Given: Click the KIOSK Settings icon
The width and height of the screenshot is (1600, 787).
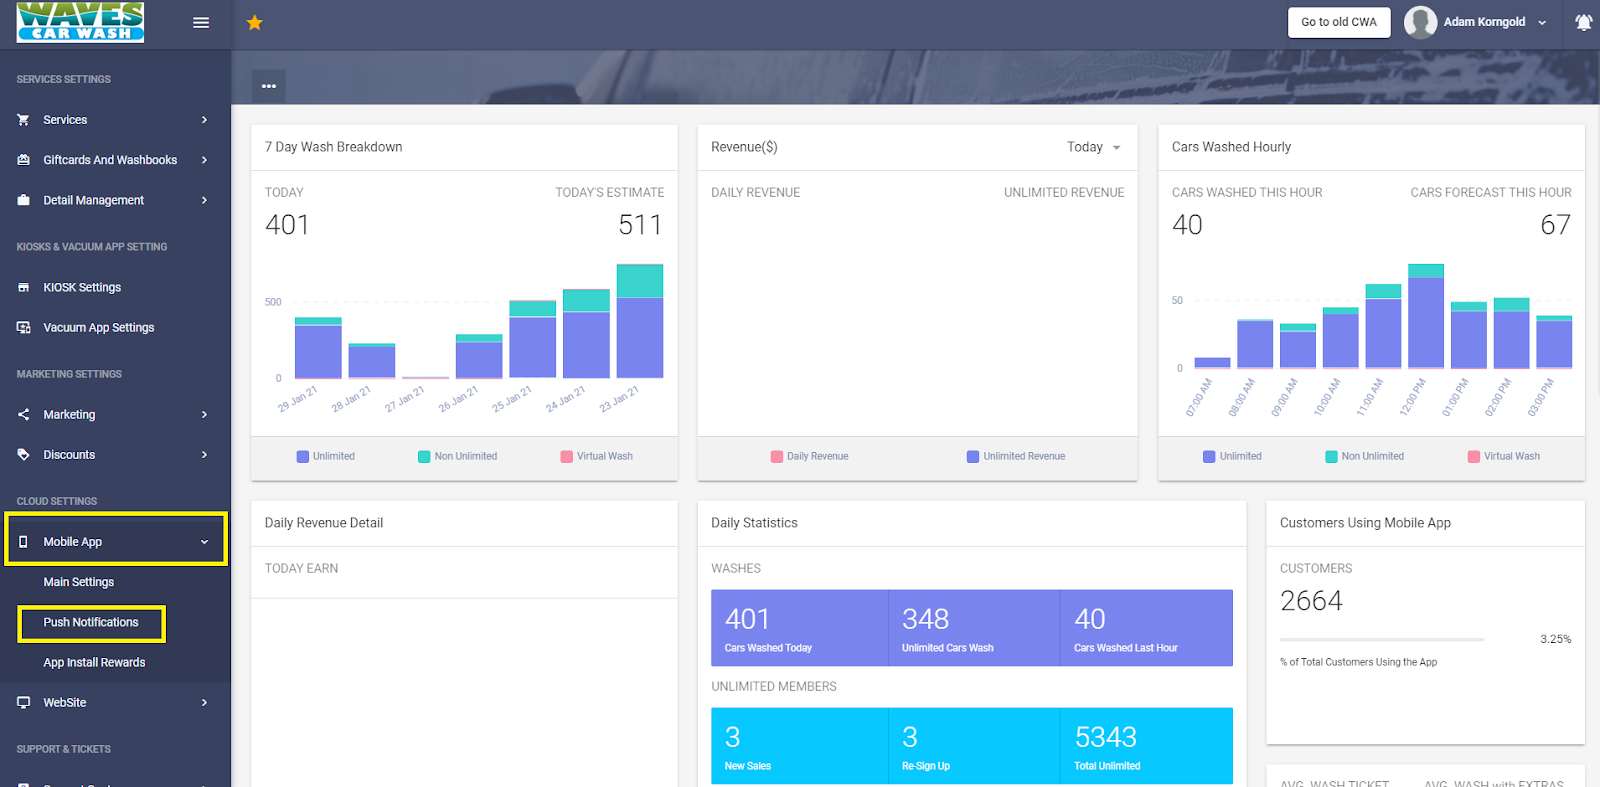Looking at the screenshot, I should tap(24, 288).
